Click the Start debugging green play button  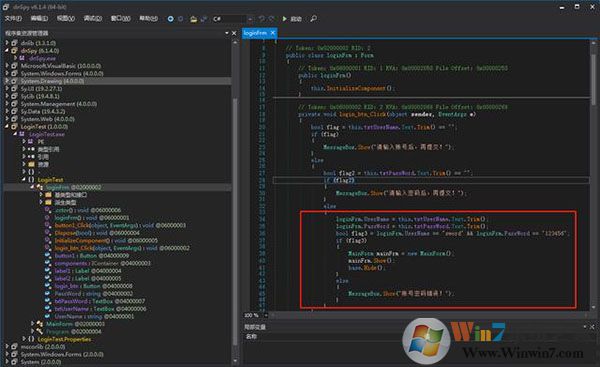click(x=284, y=18)
